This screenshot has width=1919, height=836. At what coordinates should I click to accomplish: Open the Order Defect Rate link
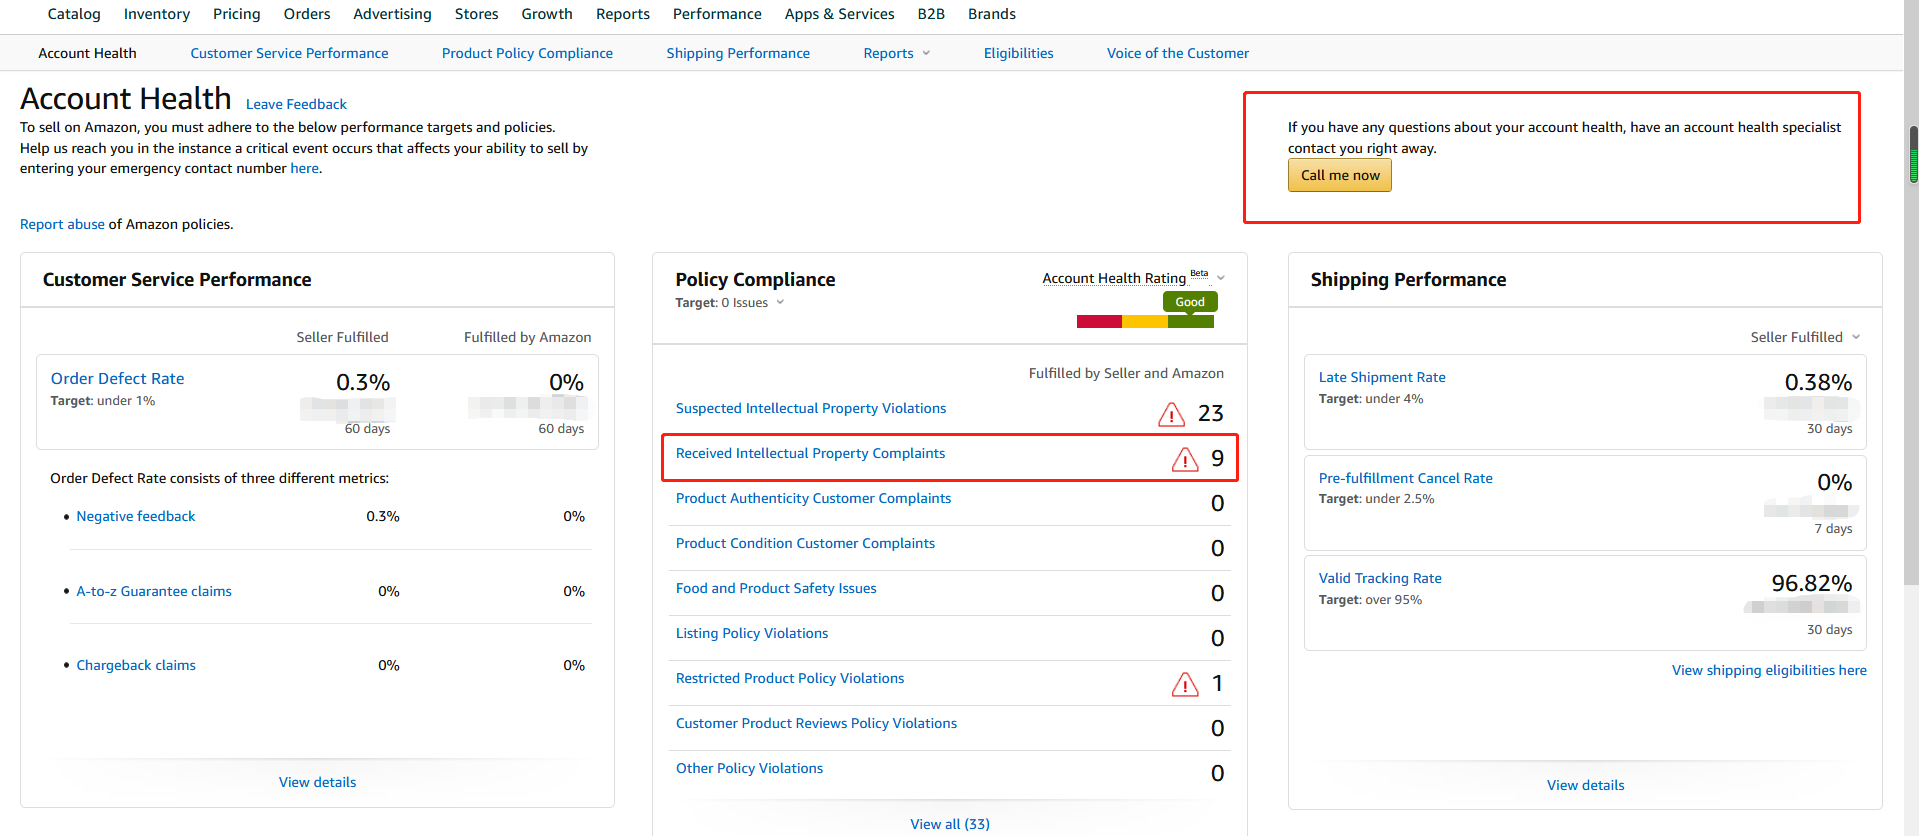[x=118, y=379]
